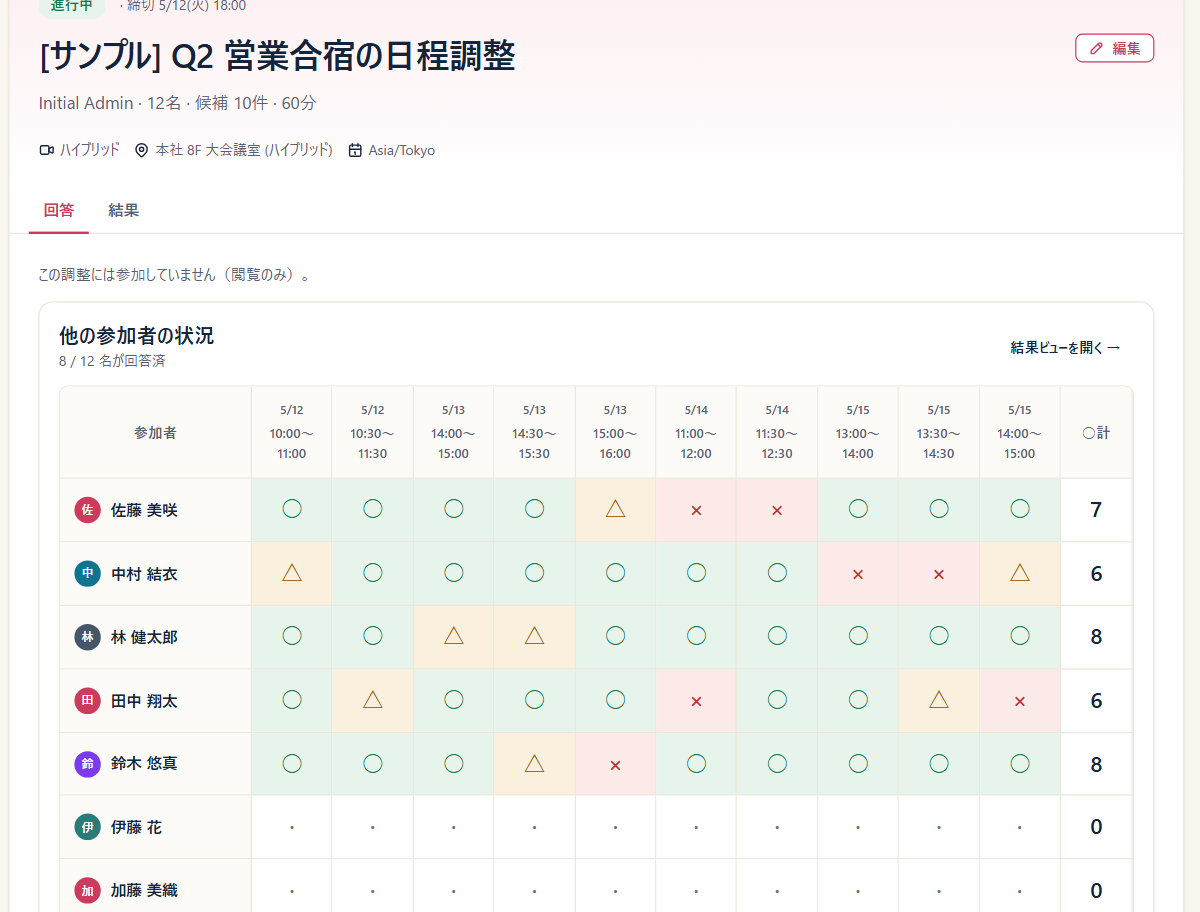Screen dimensions: 1200x912
Task: Click the 5/13 15:00〜16:00 column header
Action: pos(615,432)
